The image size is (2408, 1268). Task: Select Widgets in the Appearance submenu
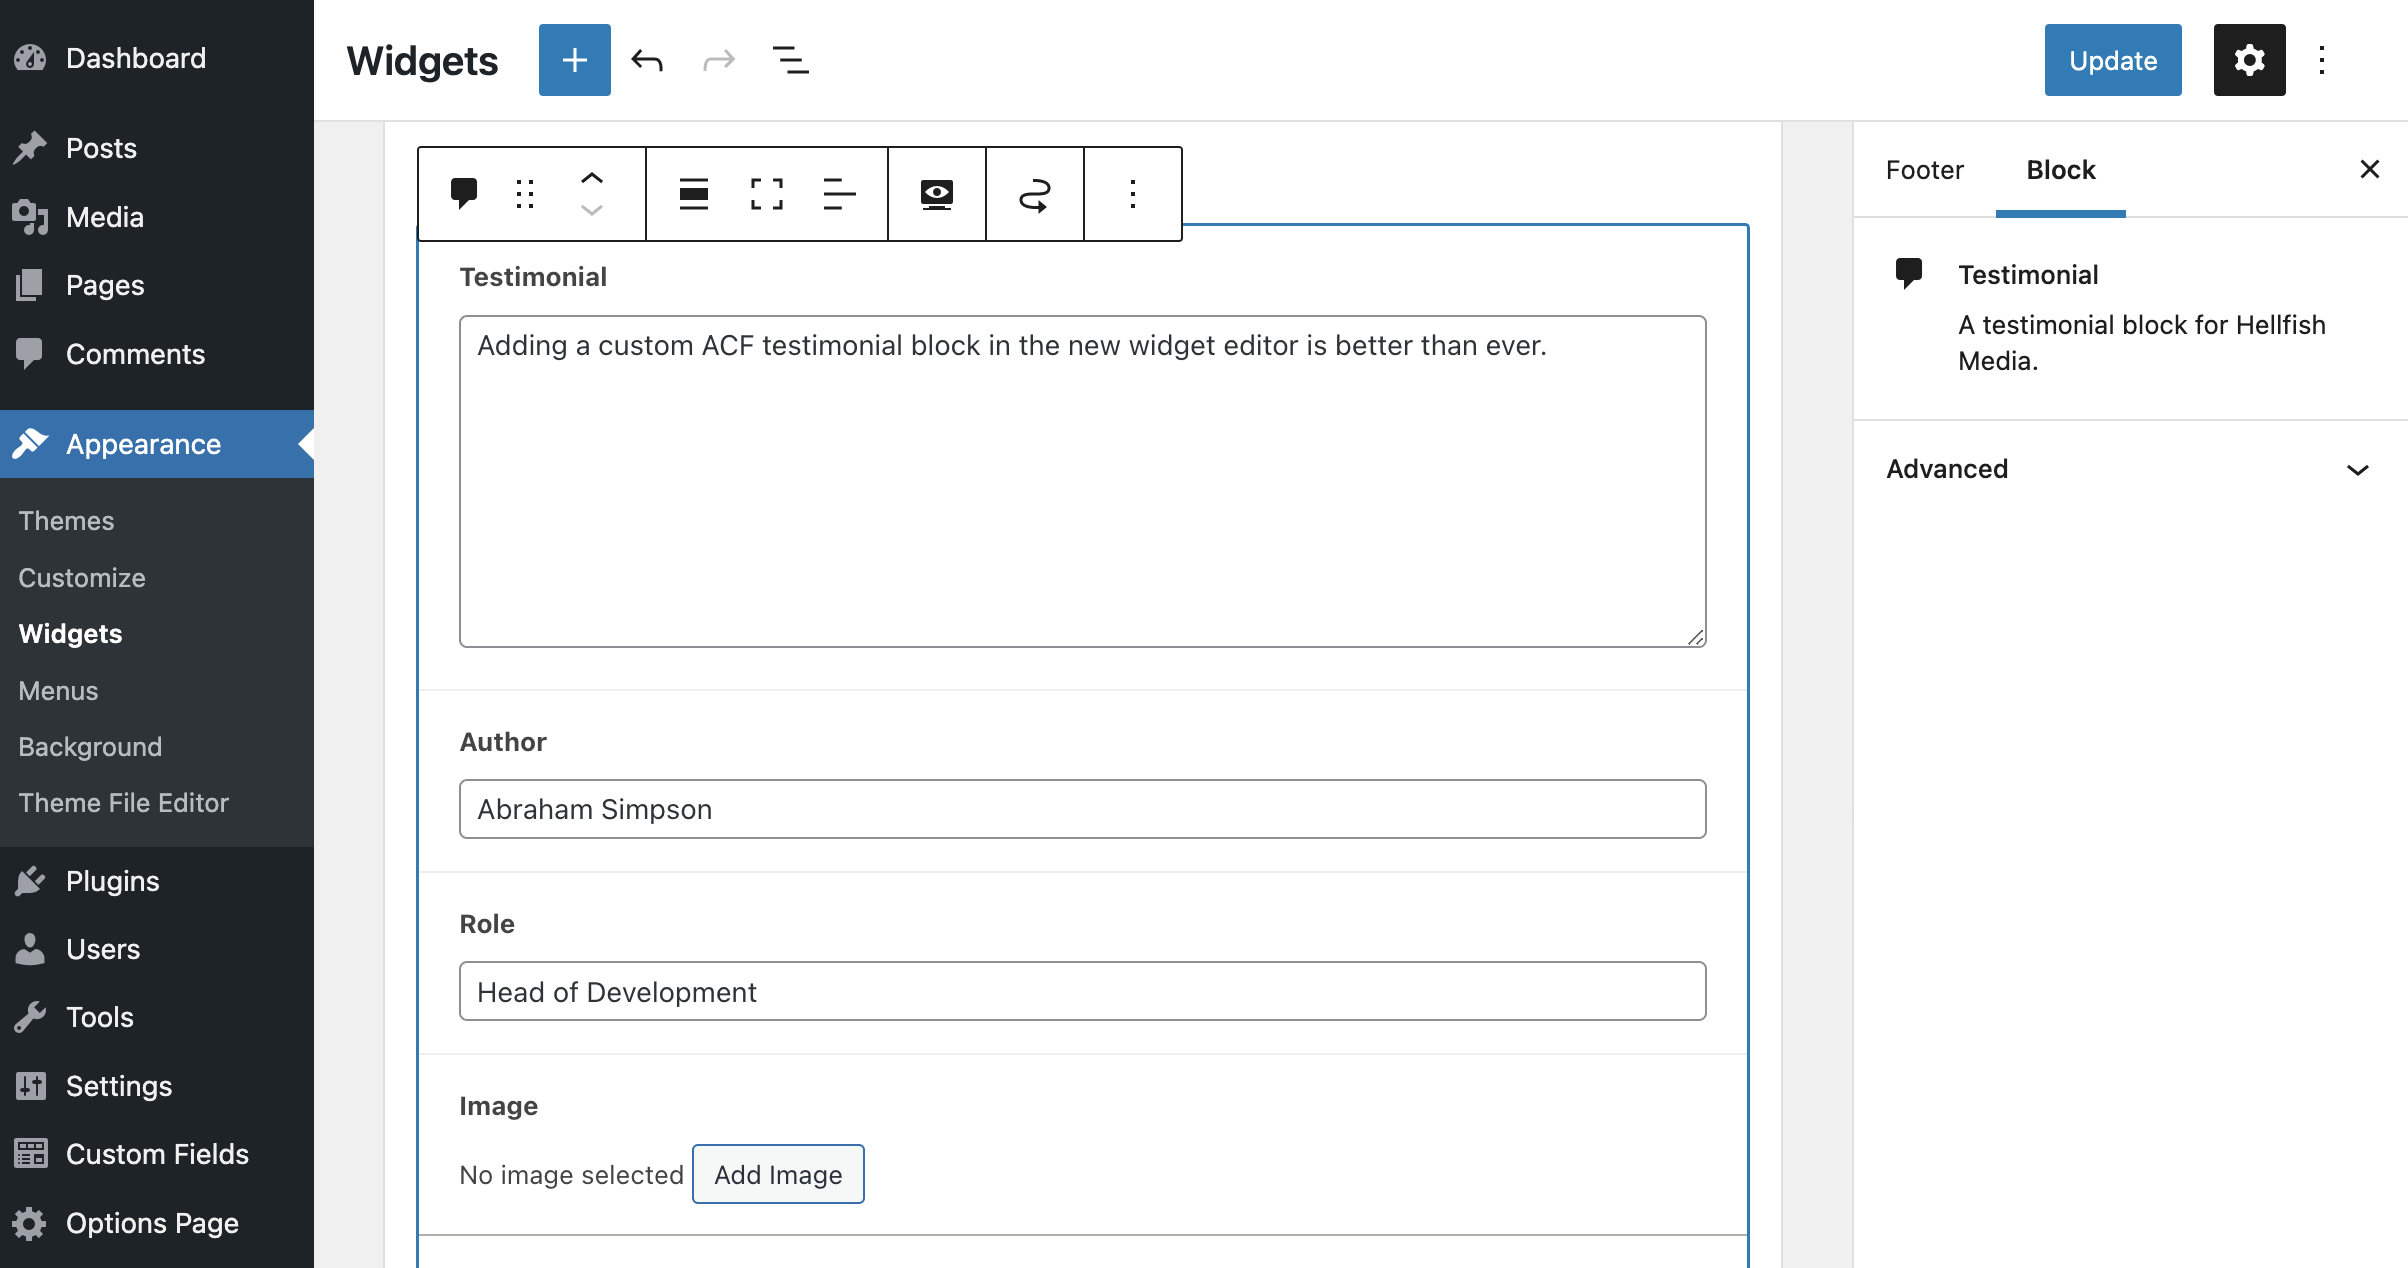(x=70, y=634)
